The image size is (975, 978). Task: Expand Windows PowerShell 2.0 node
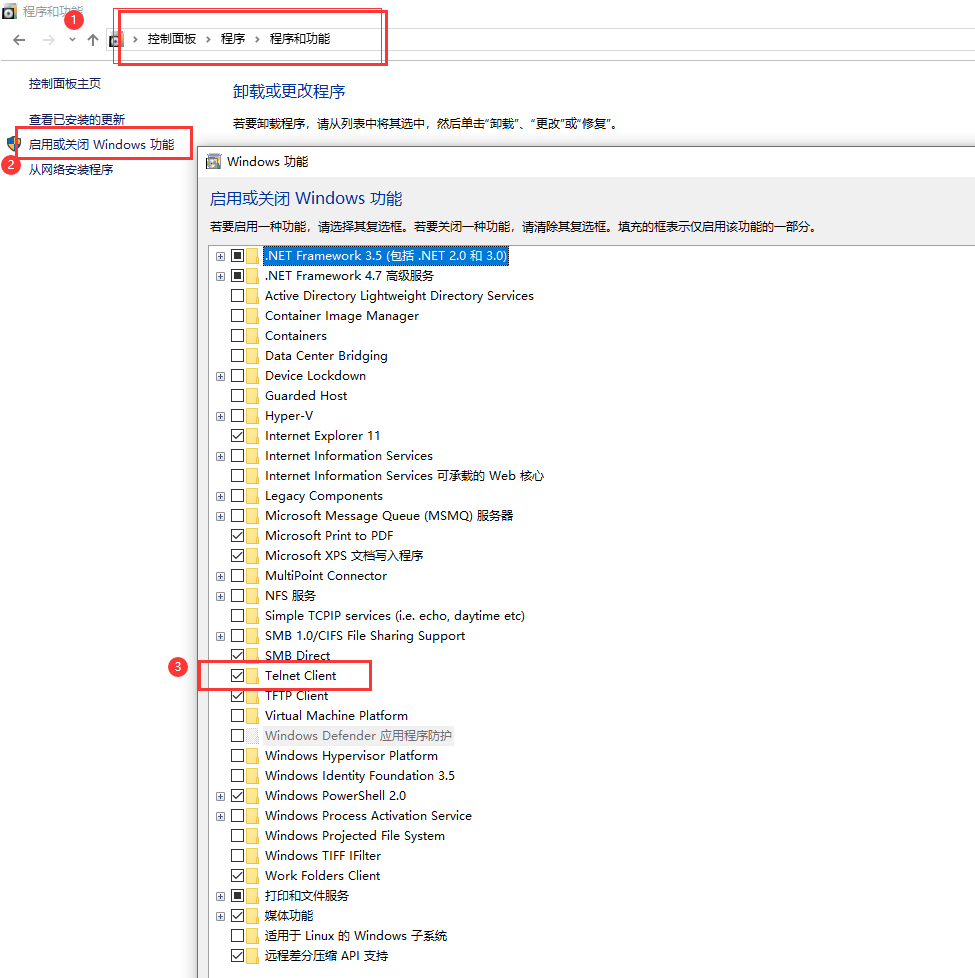[x=220, y=796]
